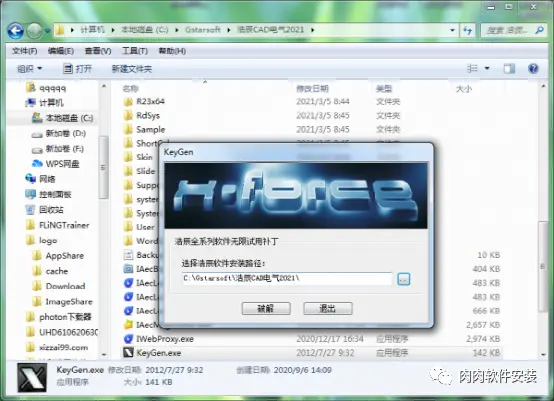Screen dimensions: 554x401
Task: Click the 破解 button in KeyGen dialog
Action: coord(266,308)
